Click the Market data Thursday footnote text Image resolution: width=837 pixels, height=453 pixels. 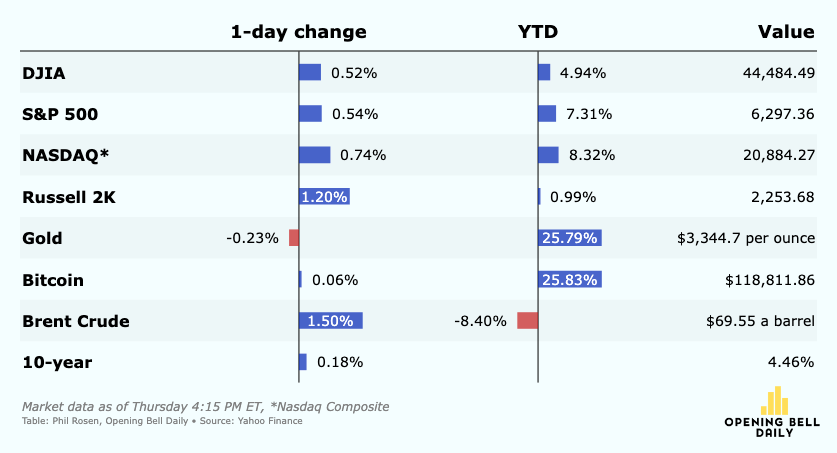click(x=206, y=407)
